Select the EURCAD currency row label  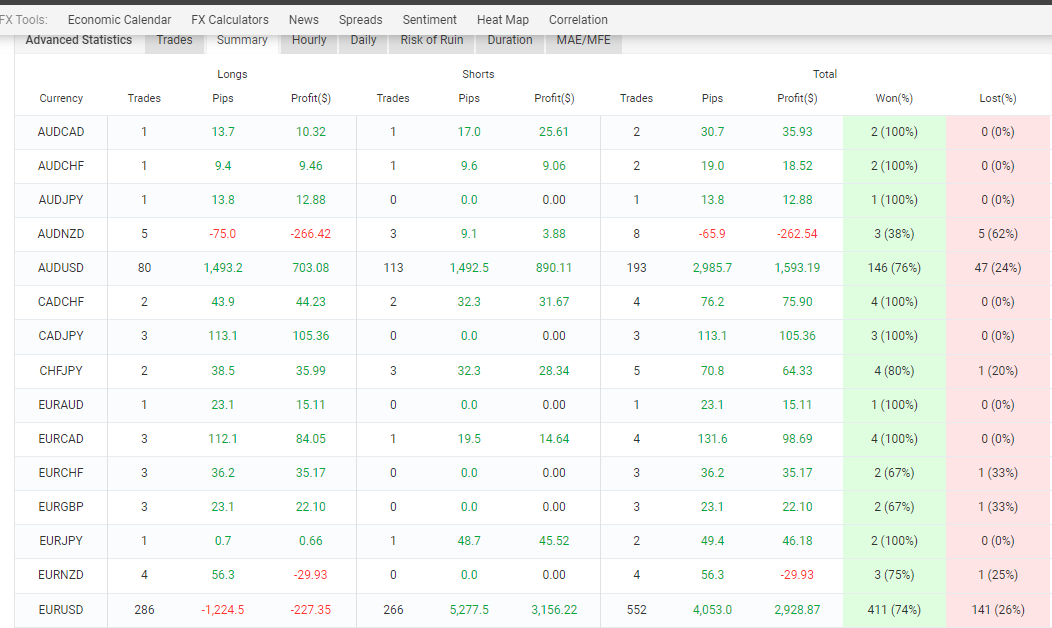tap(61, 439)
